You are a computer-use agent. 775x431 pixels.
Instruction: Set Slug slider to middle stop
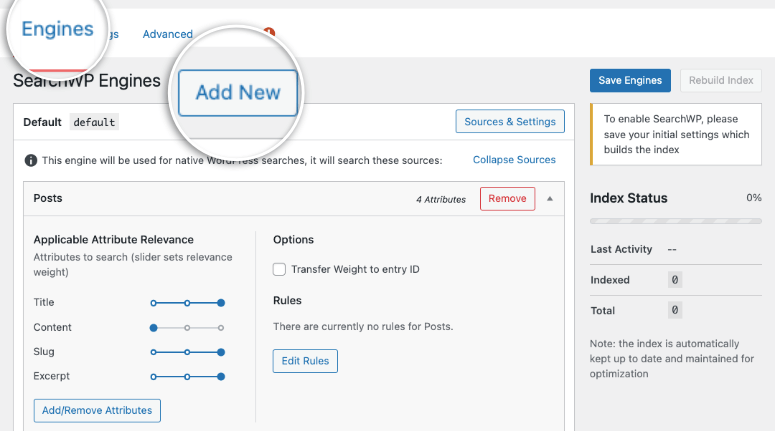point(187,352)
